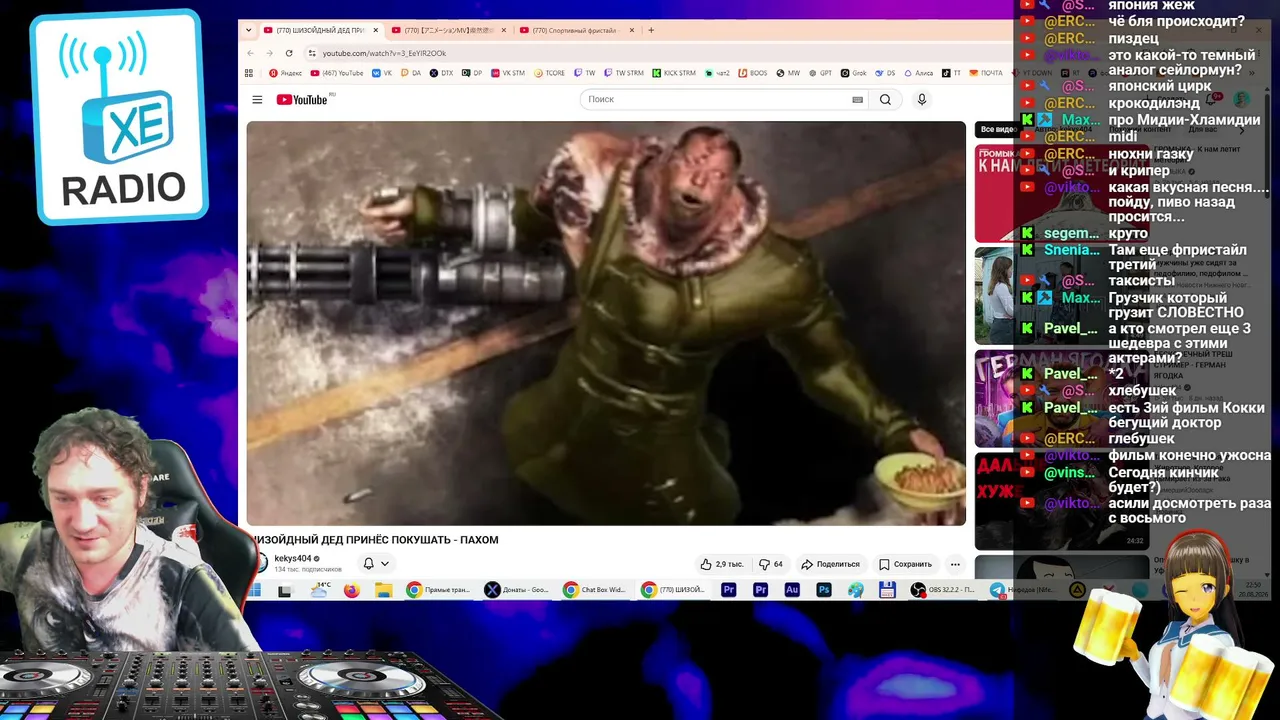The height and width of the screenshot is (720, 1280).
Task: Open the on-screen keyboard in the search box
Action: pyautogui.click(x=857, y=100)
